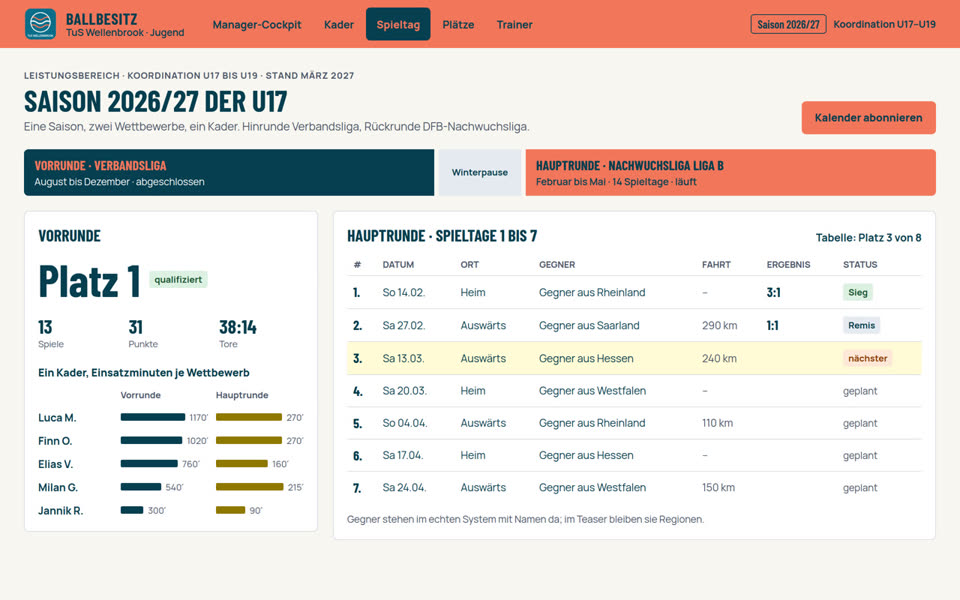Screen dimensions: 960x600
Task: Click the Gegner column header
Action: tap(557, 264)
